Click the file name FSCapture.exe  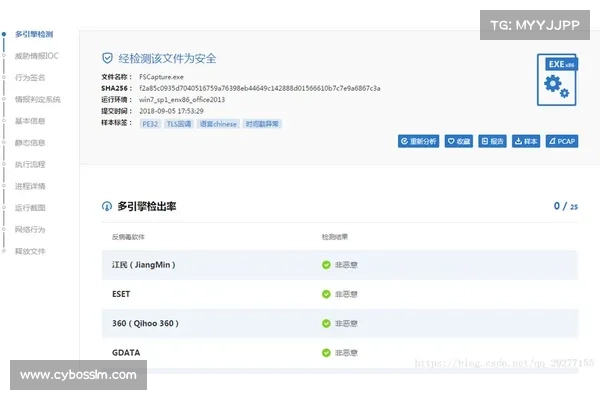click(161, 77)
